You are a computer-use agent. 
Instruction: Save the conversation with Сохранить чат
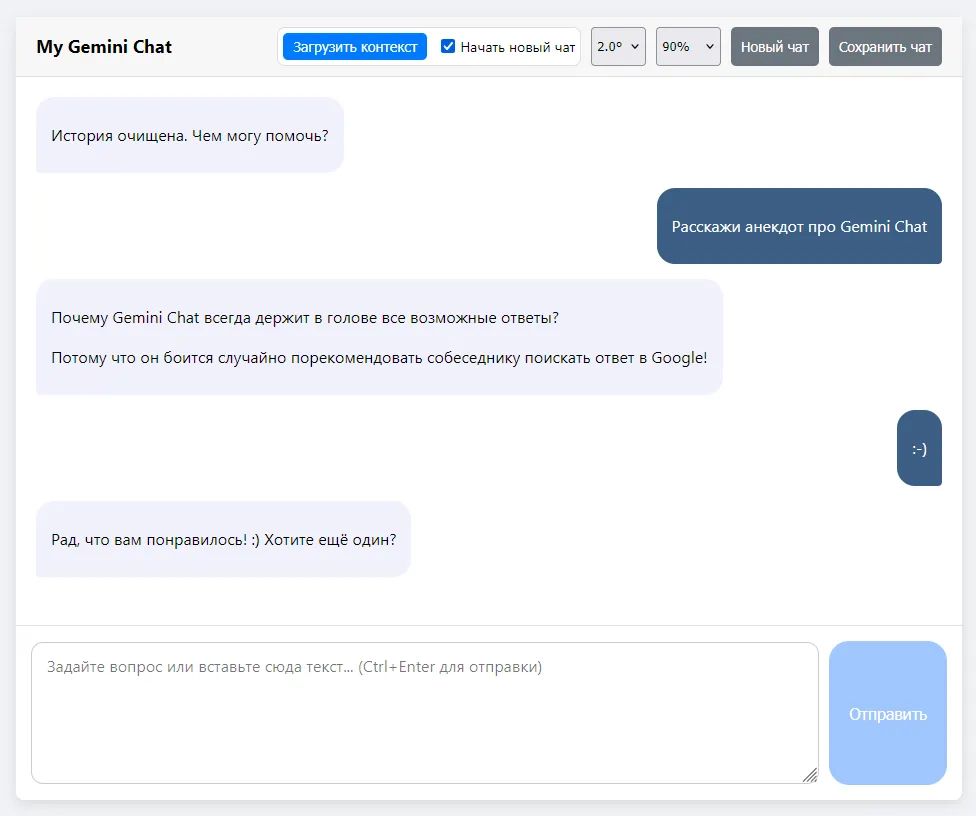885,47
